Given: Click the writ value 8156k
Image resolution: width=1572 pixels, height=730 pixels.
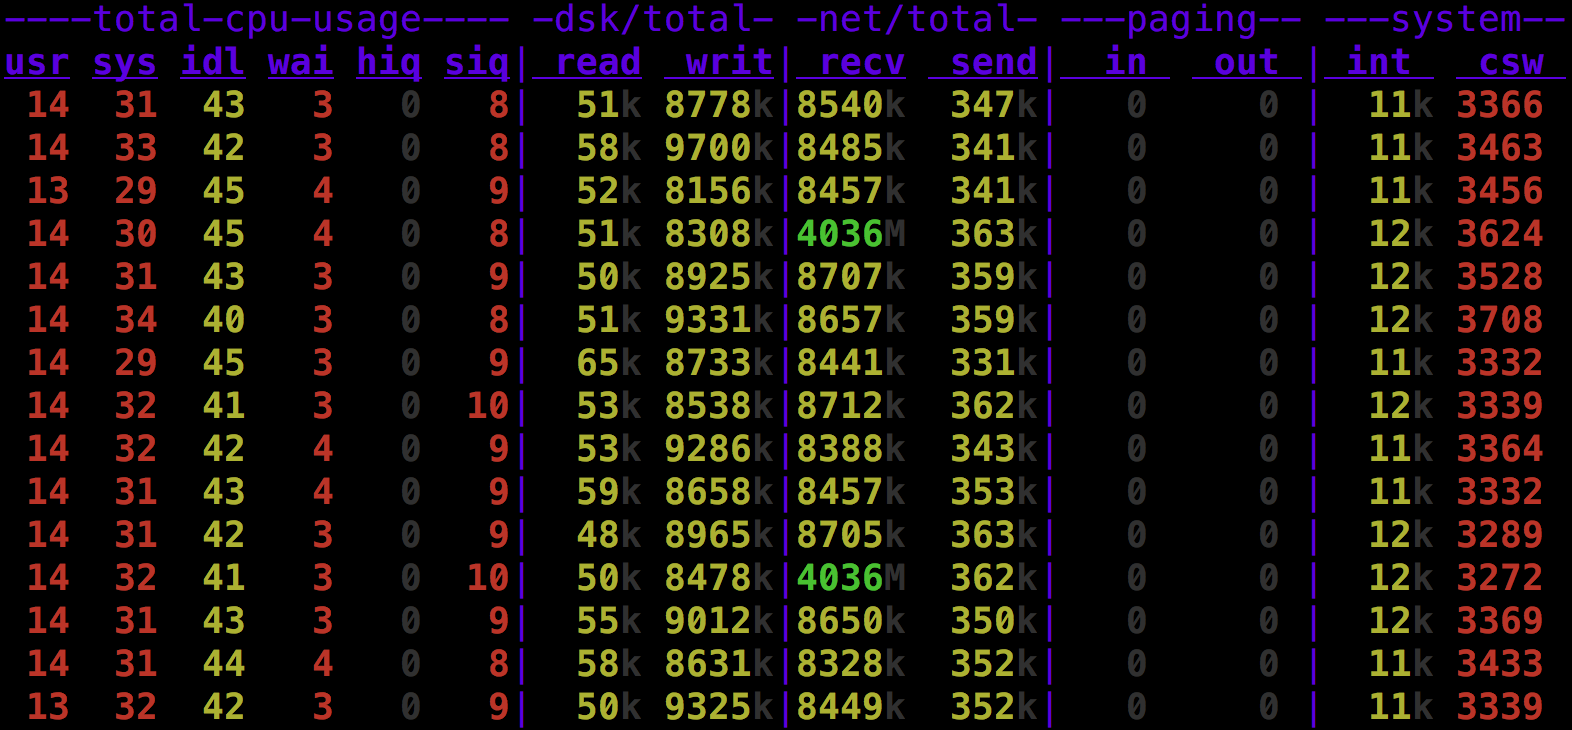Looking at the screenshot, I should (719, 191).
